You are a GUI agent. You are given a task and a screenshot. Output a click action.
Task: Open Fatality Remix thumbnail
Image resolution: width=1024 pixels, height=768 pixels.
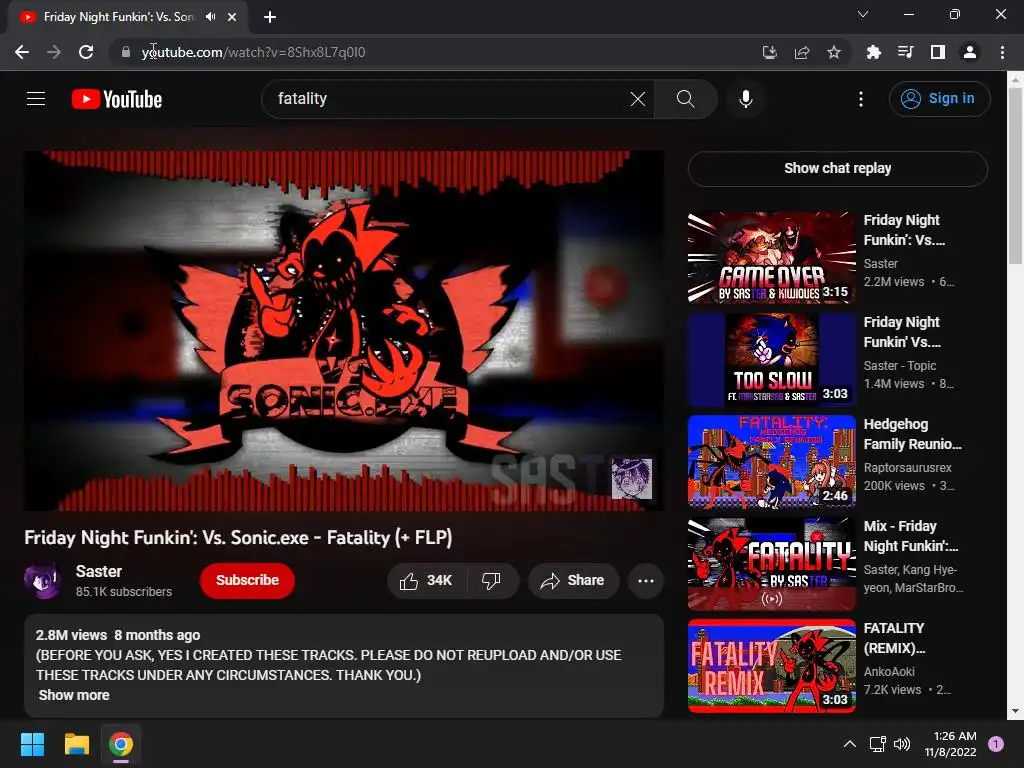[x=771, y=665]
